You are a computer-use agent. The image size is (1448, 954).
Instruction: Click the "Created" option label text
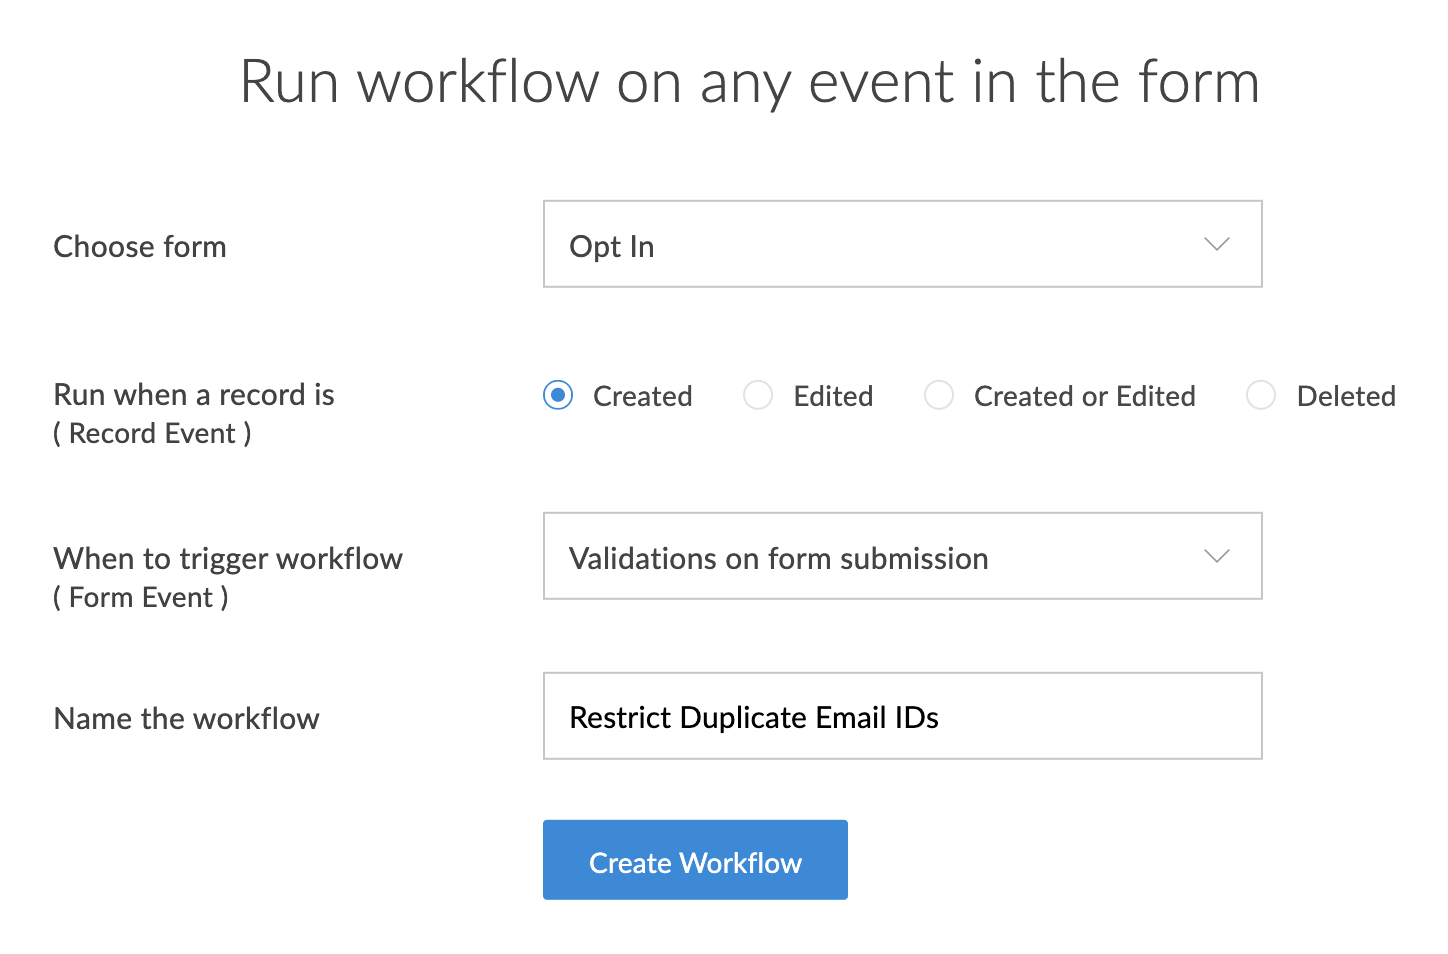click(642, 397)
